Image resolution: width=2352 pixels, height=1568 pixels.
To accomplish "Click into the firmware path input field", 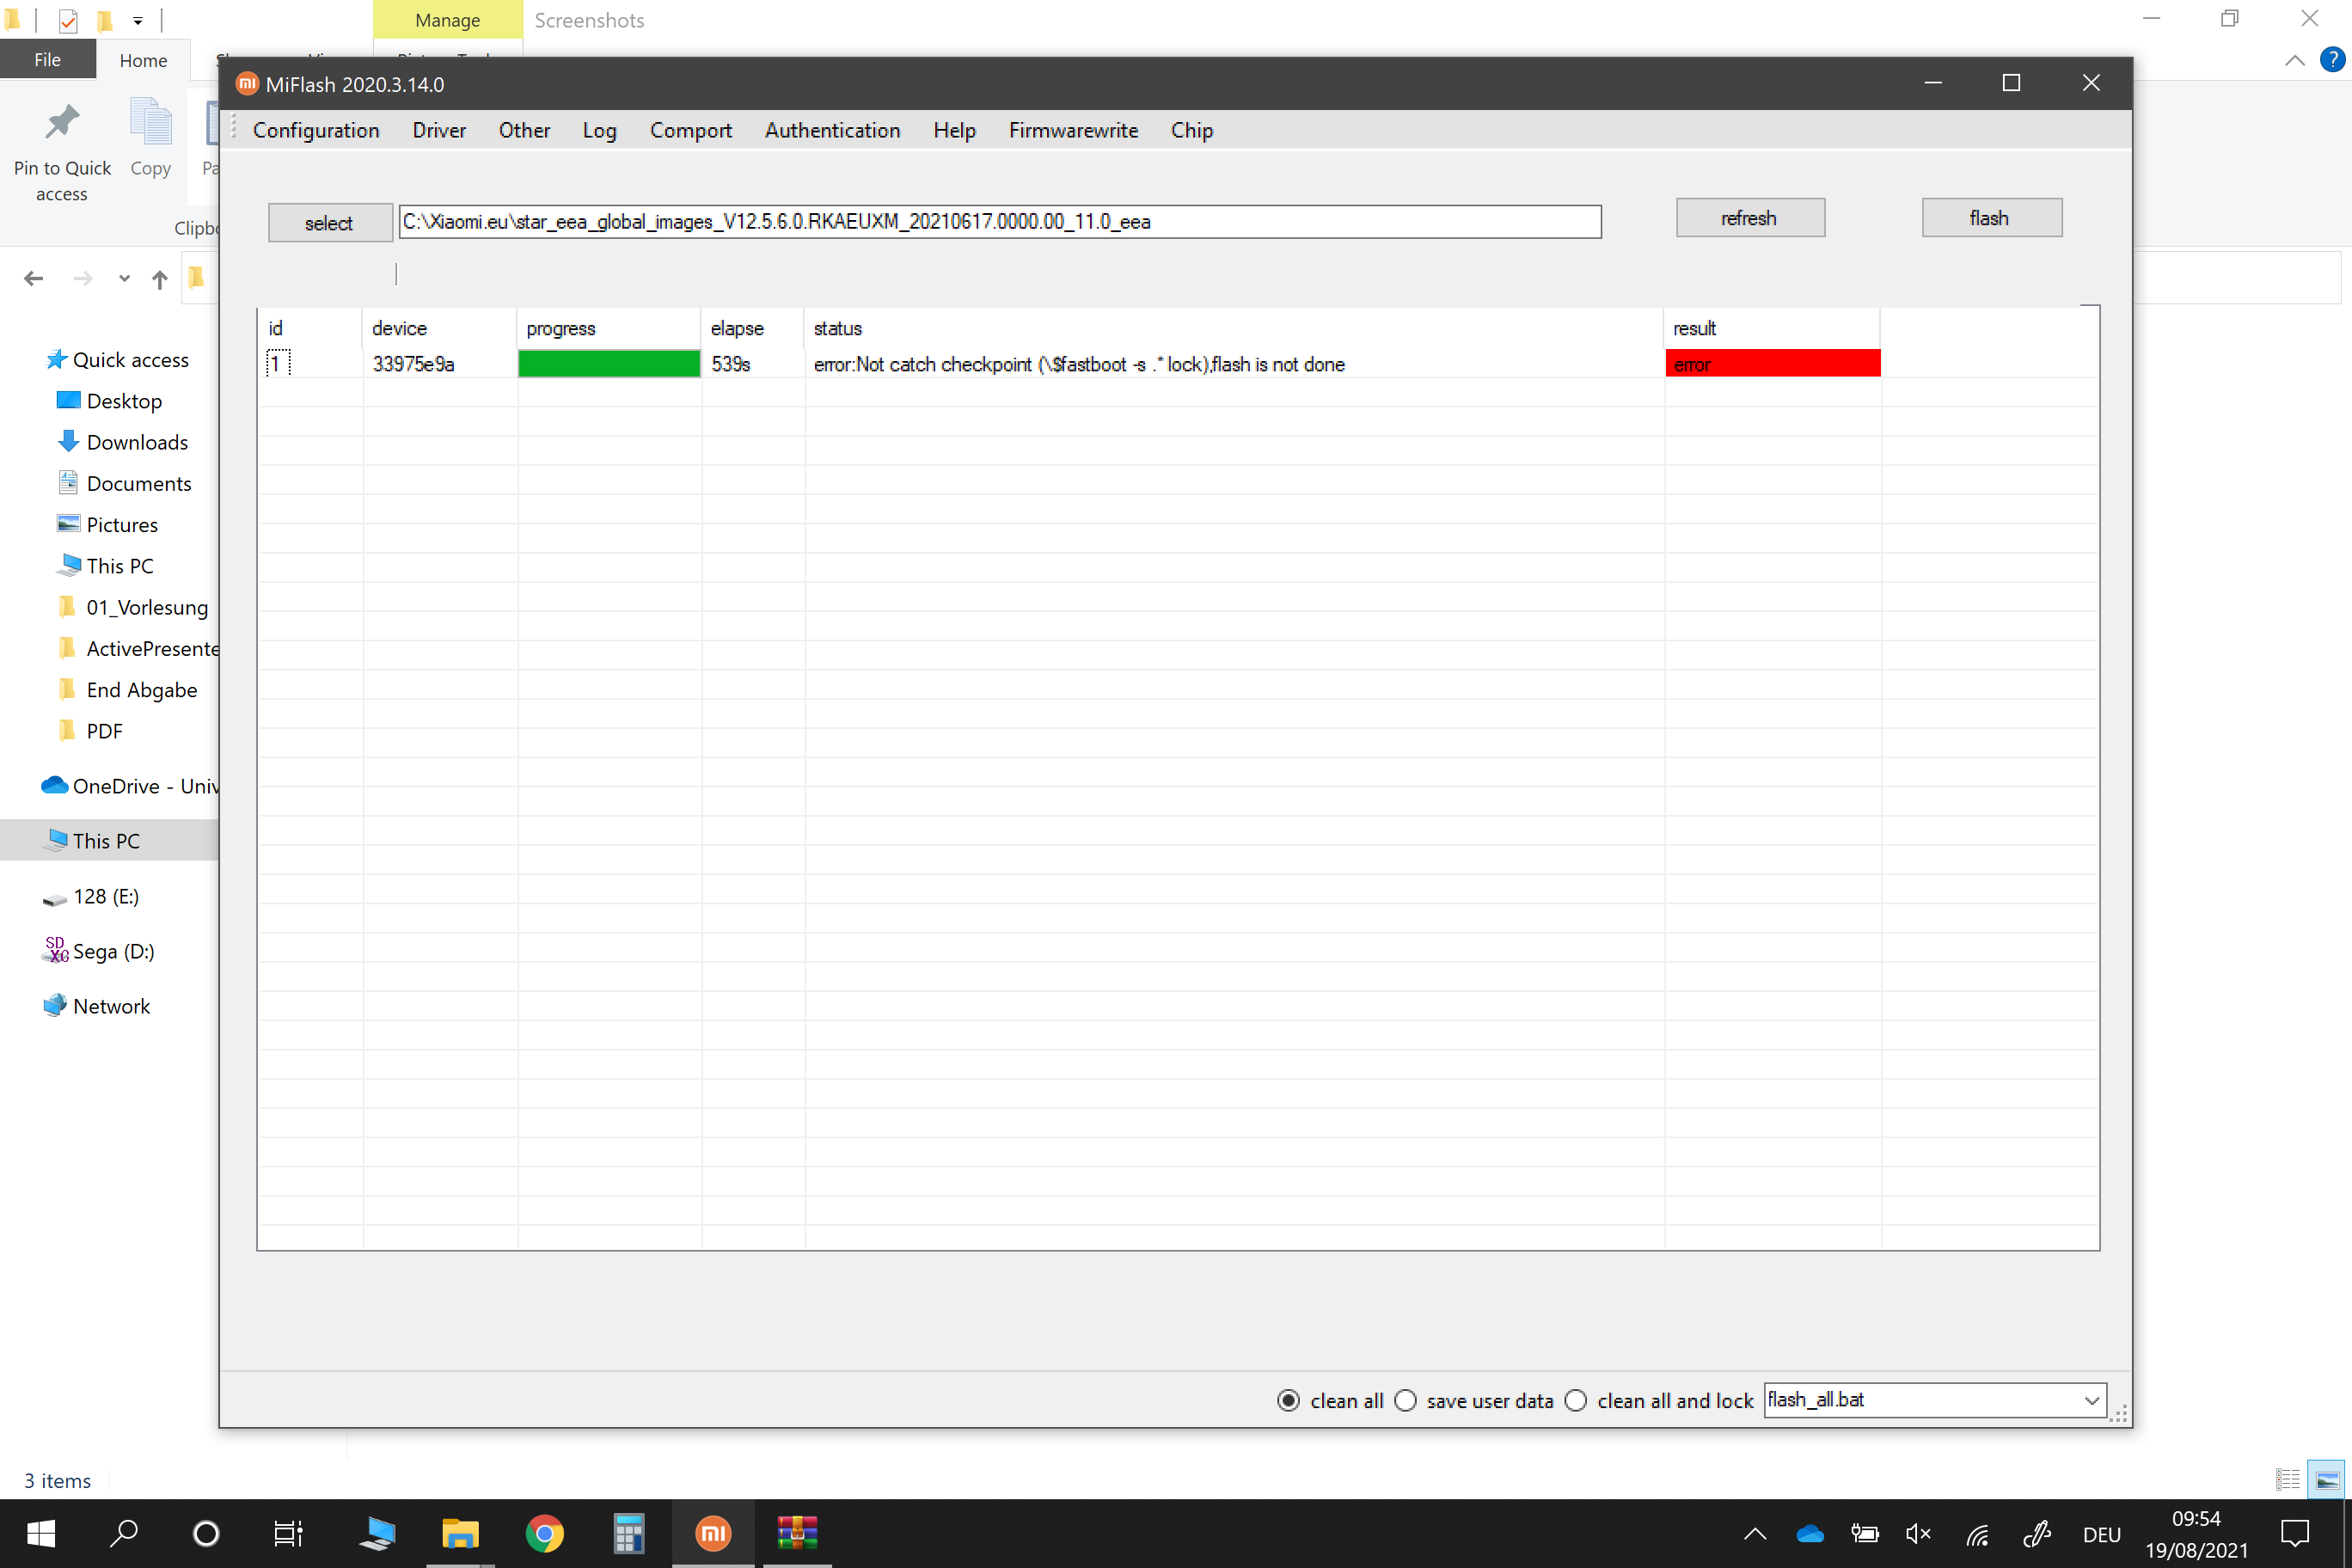I will point(999,221).
